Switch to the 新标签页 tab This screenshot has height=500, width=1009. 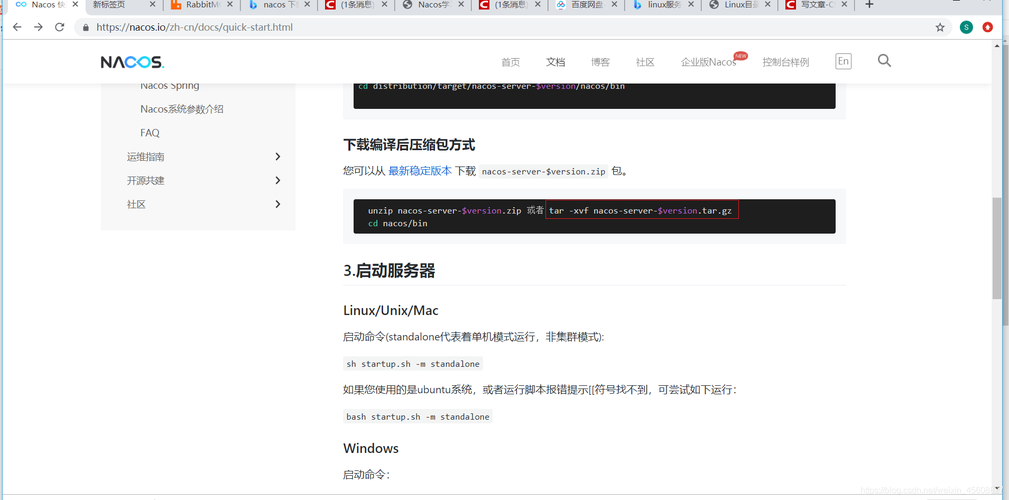pyautogui.click(x=117, y=5)
